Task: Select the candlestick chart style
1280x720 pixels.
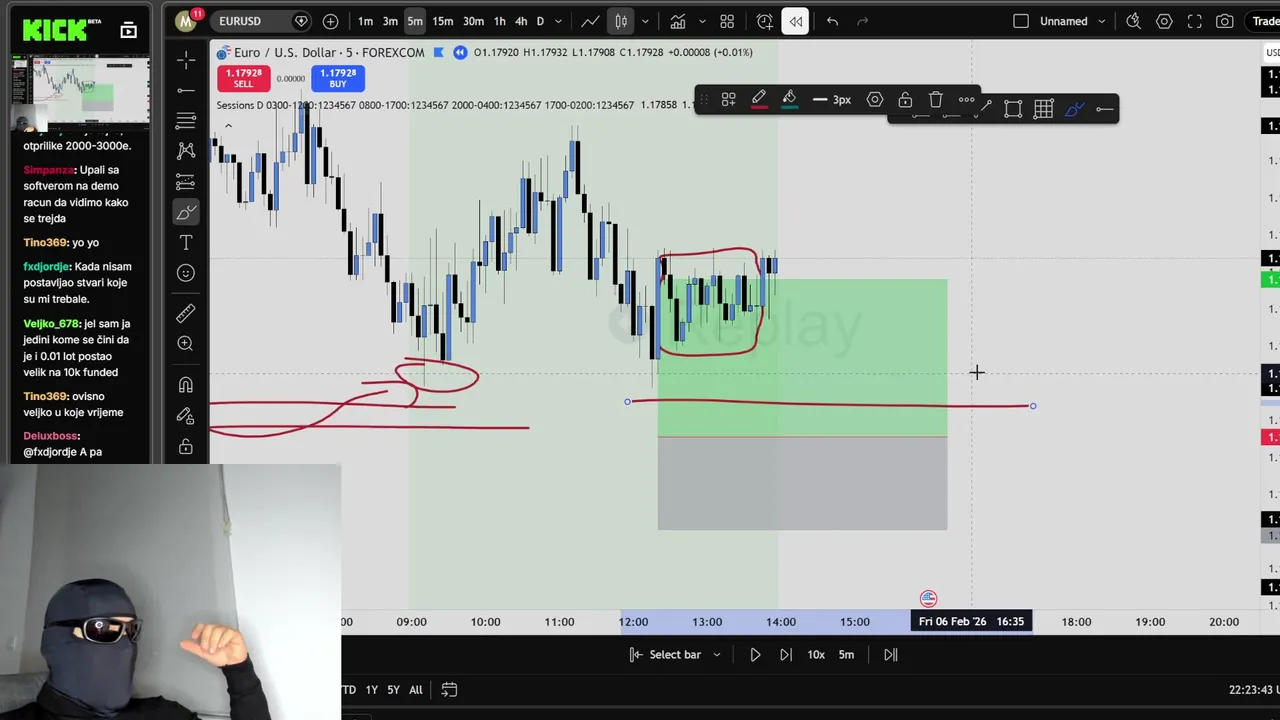Action: (x=621, y=21)
